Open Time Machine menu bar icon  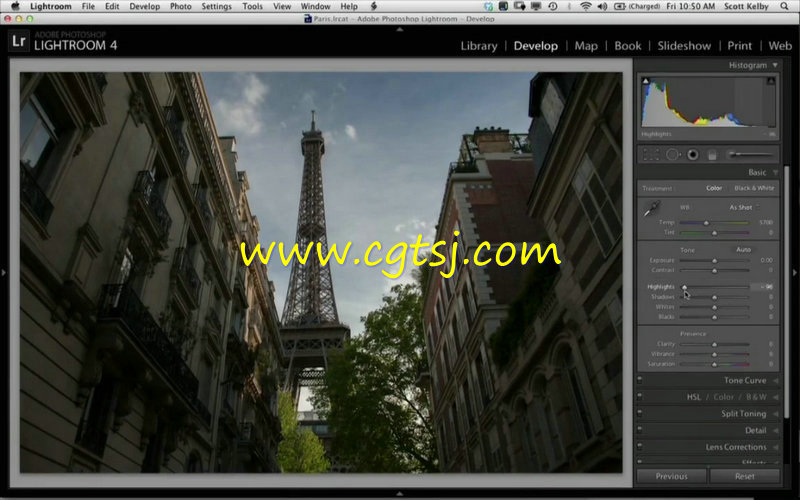(x=553, y=6)
